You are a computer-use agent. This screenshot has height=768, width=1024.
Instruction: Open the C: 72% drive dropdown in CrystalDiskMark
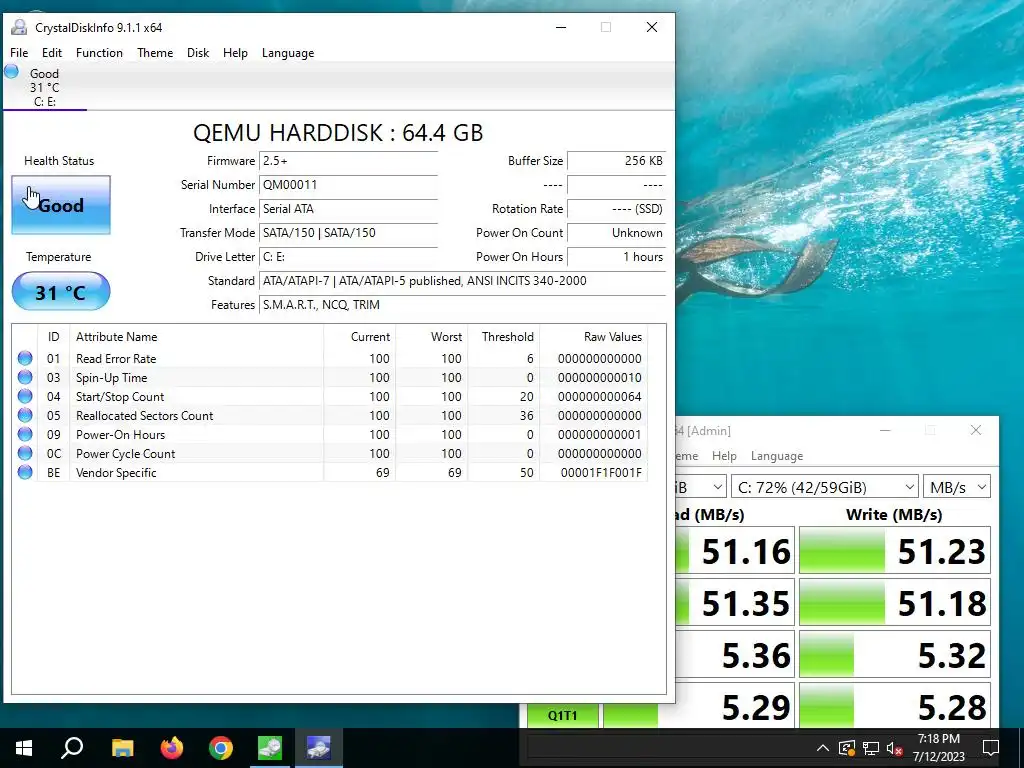click(824, 487)
